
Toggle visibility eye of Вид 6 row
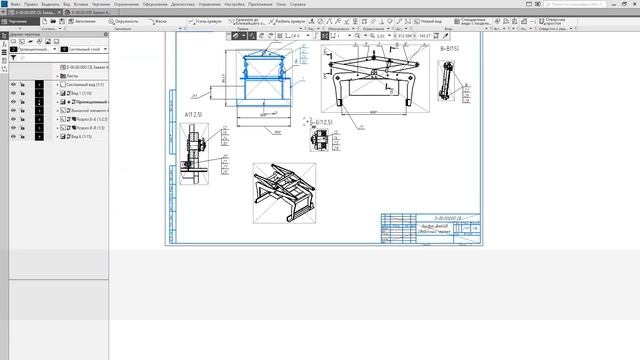tap(13, 136)
